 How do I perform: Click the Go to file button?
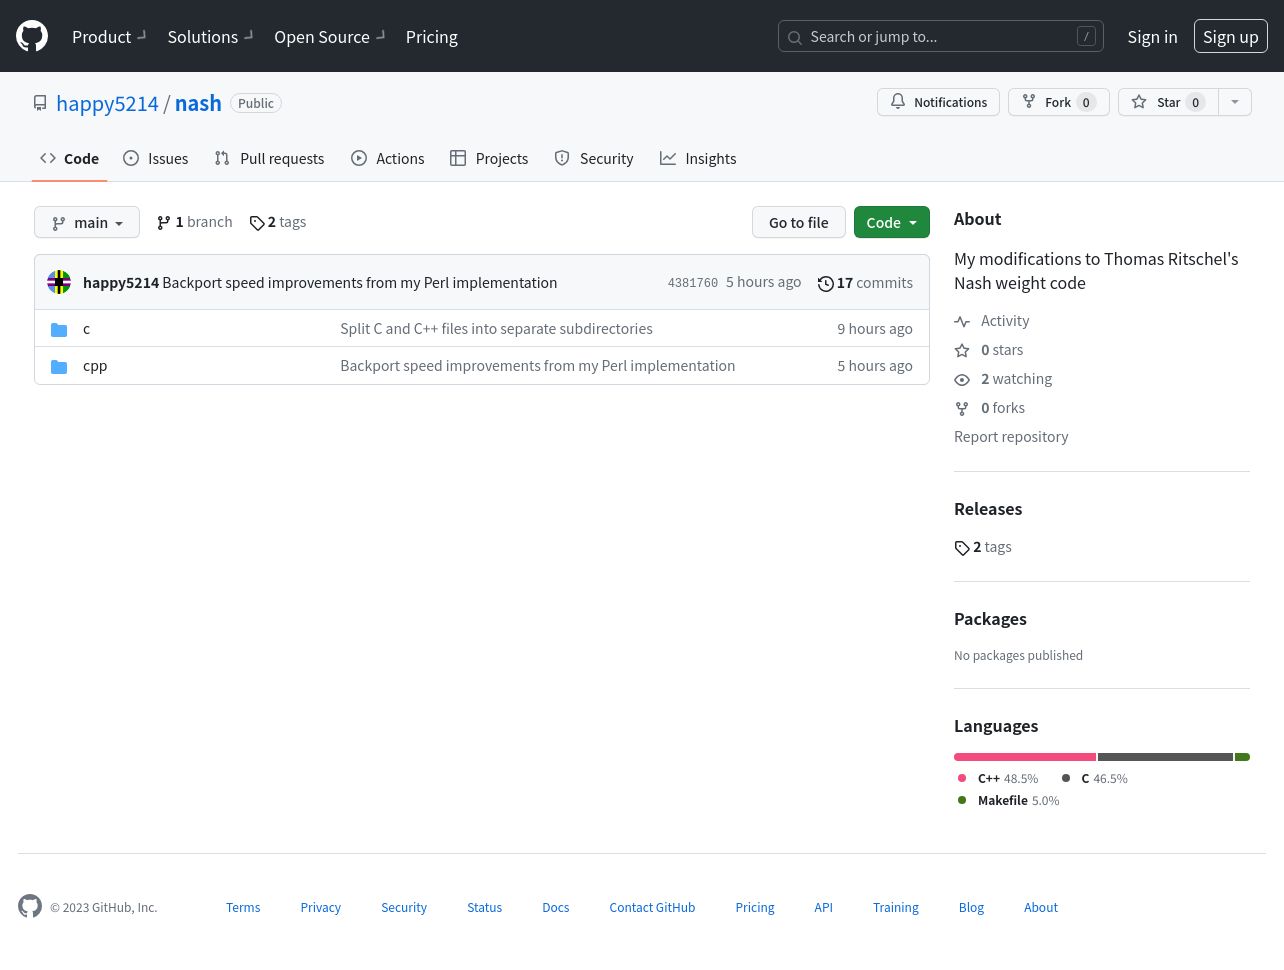(799, 222)
